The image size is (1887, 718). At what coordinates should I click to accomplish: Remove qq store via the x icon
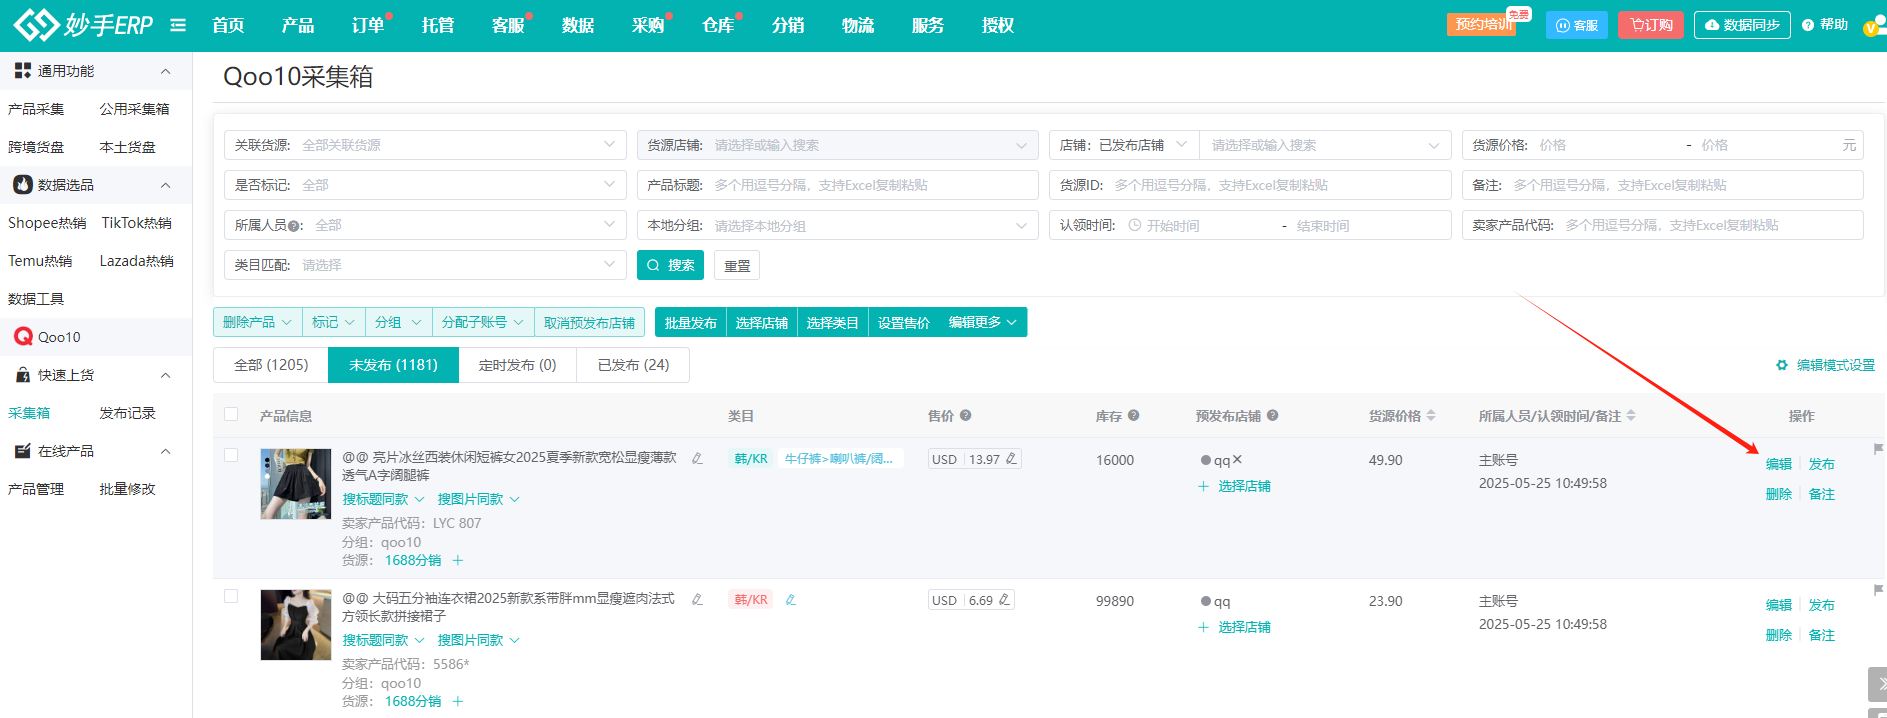point(1237,460)
